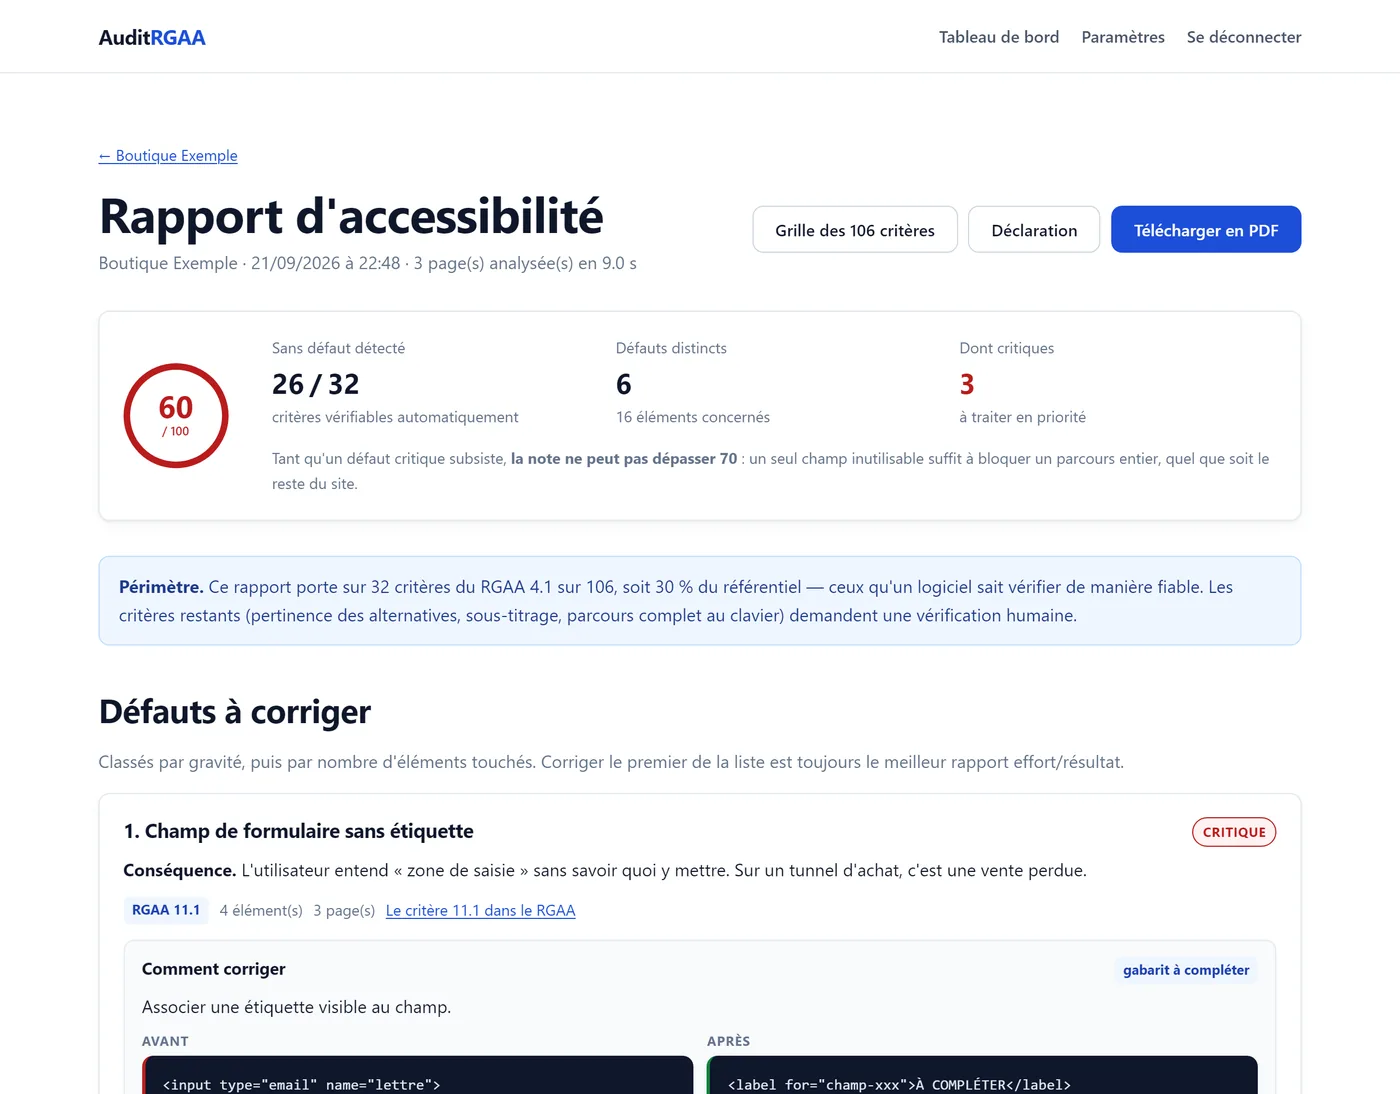Click the RGAA 11.1 tag
1400x1094 pixels.
166,911
